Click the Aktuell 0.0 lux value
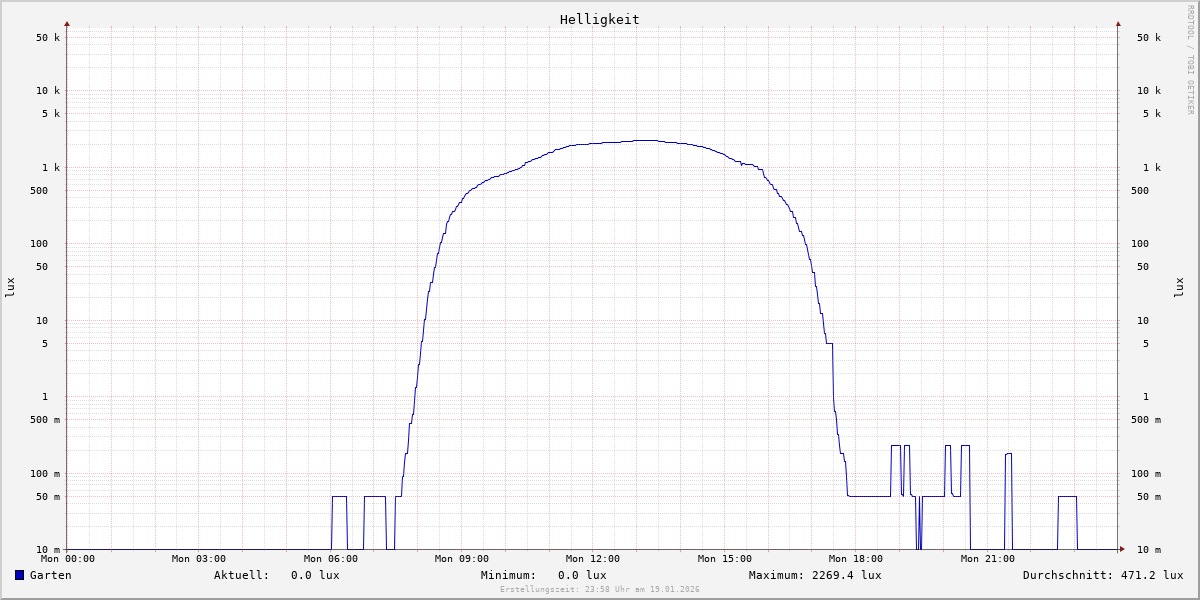The width and height of the screenshot is (1200, 600). pos(315,575)
